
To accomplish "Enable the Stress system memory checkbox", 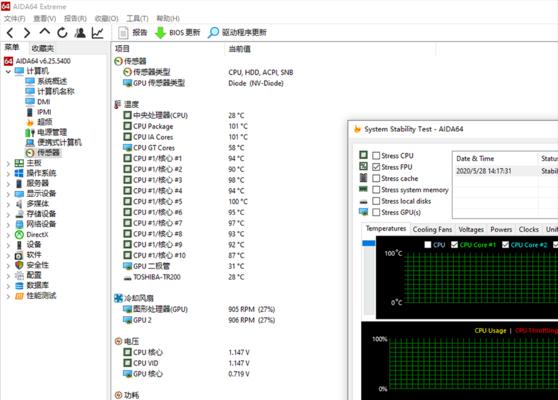I will click(x=376, y=190).
